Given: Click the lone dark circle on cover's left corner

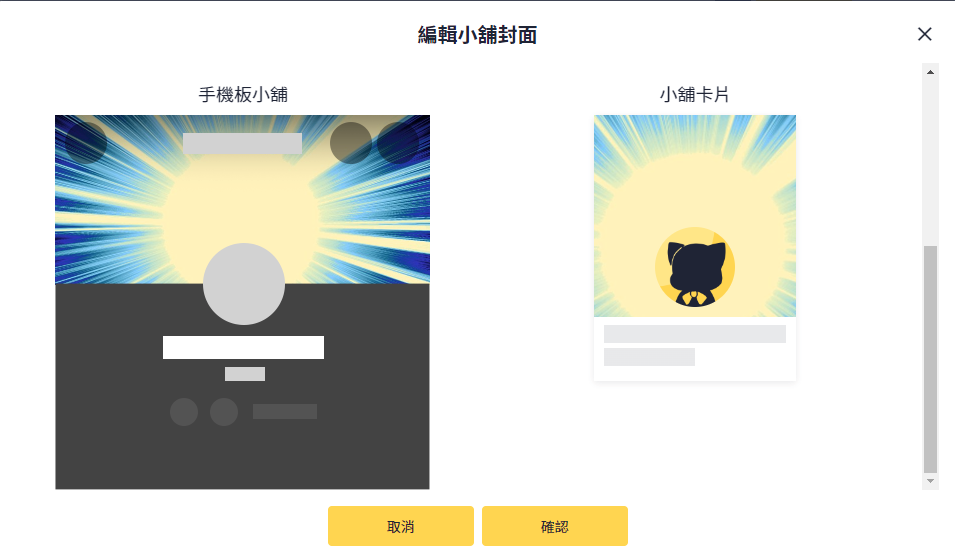Looking at the screenshot, I should (x=86, y=143).
